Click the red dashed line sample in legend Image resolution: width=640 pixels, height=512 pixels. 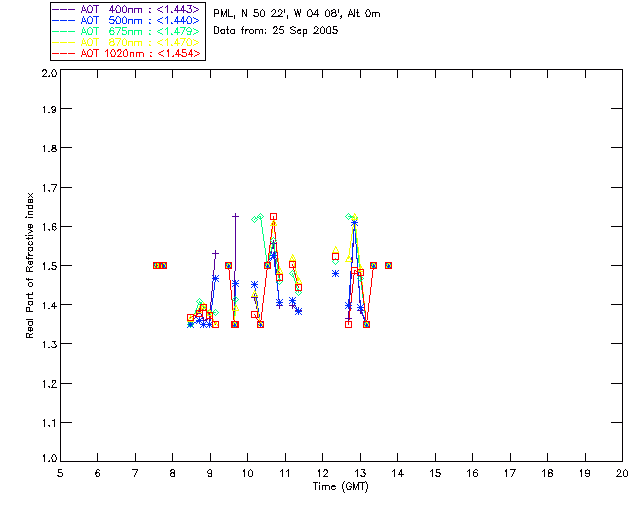click(64, 53)
